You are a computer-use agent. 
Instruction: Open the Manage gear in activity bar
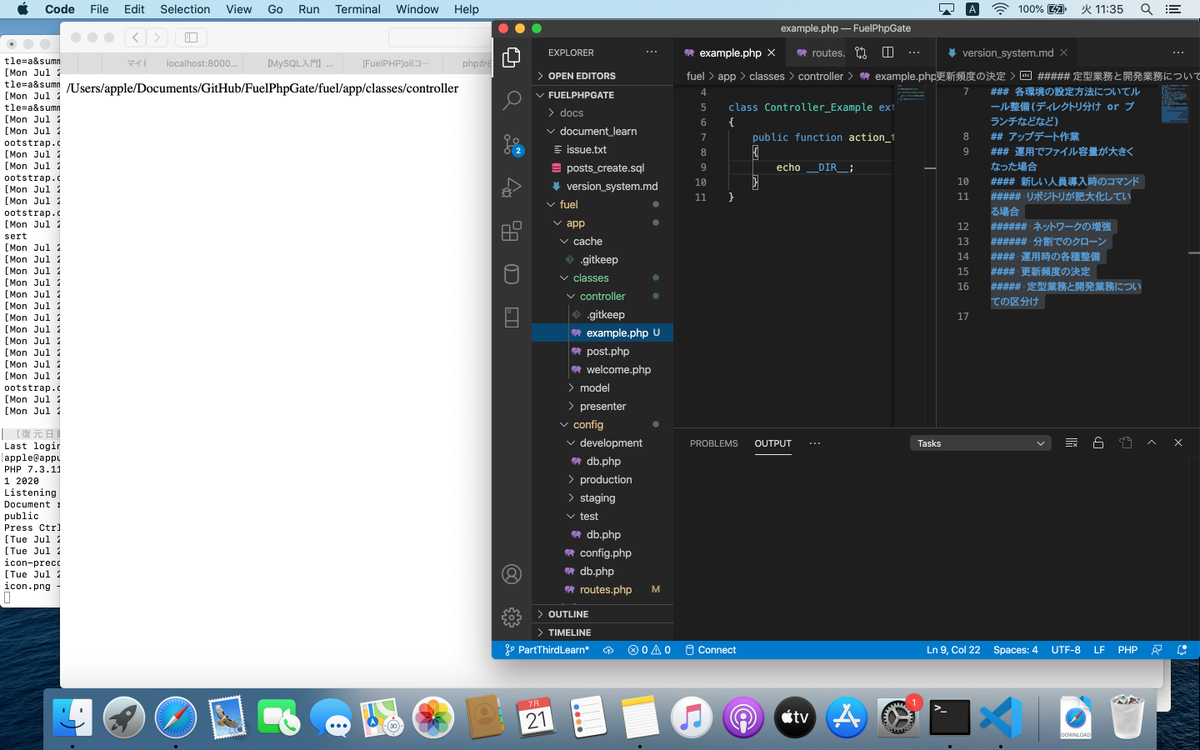click(x=511, y=617)
